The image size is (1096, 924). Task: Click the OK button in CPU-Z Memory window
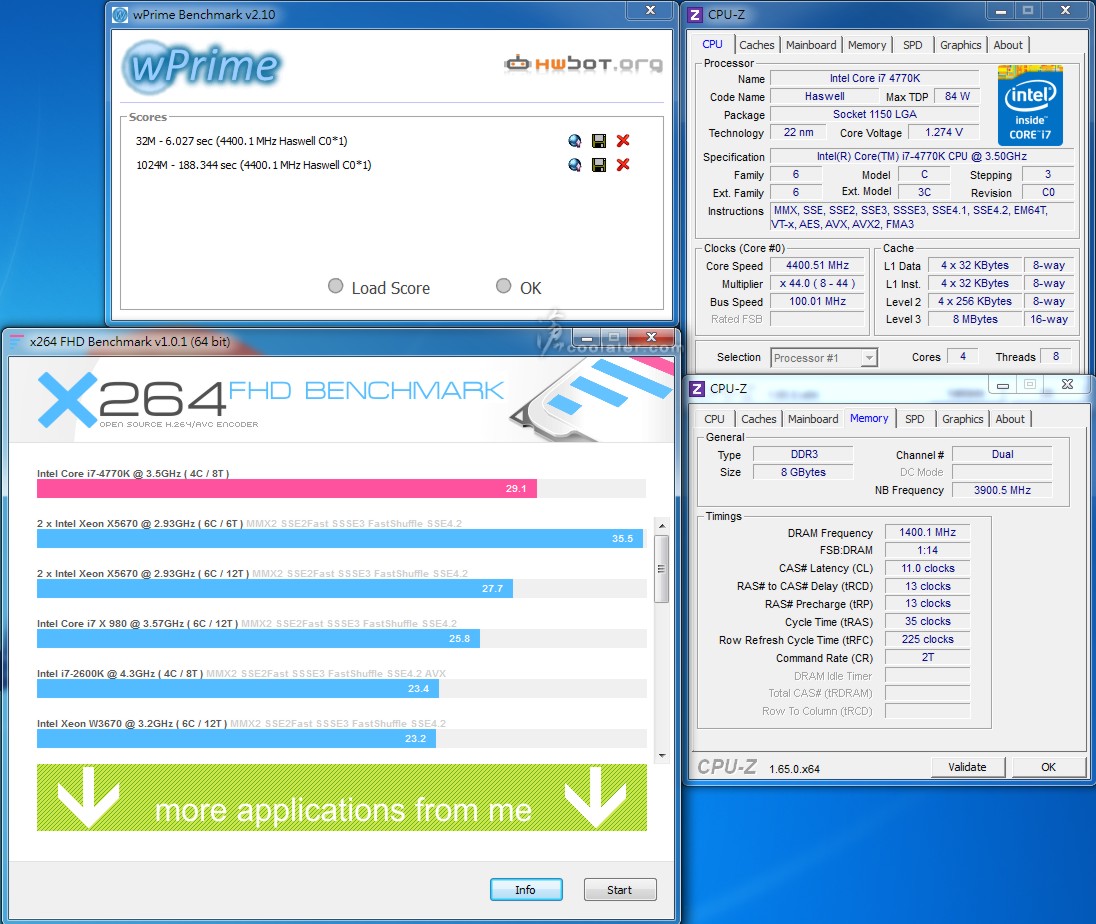coord(1048,767)
